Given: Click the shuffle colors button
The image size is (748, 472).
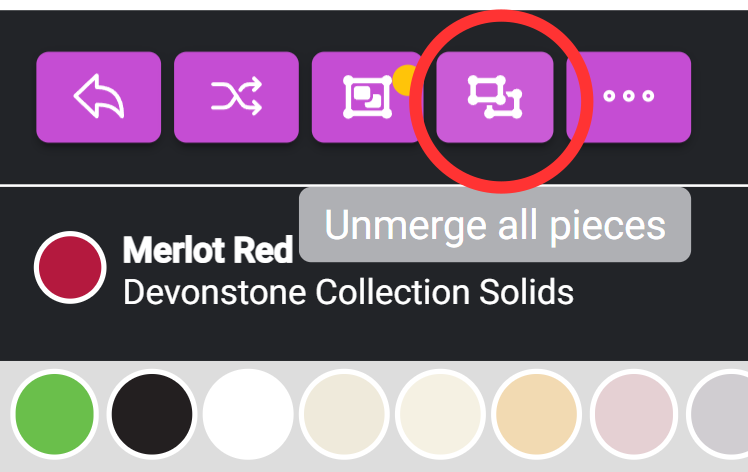Looking at the screenshot, I should coord(236,96).
